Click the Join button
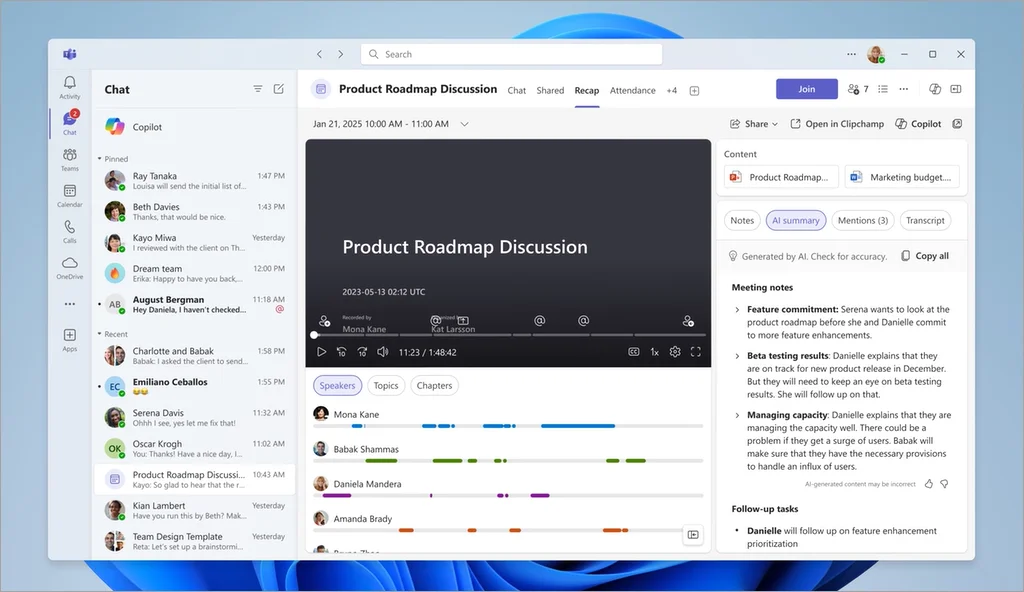 [x=806, y=89]
